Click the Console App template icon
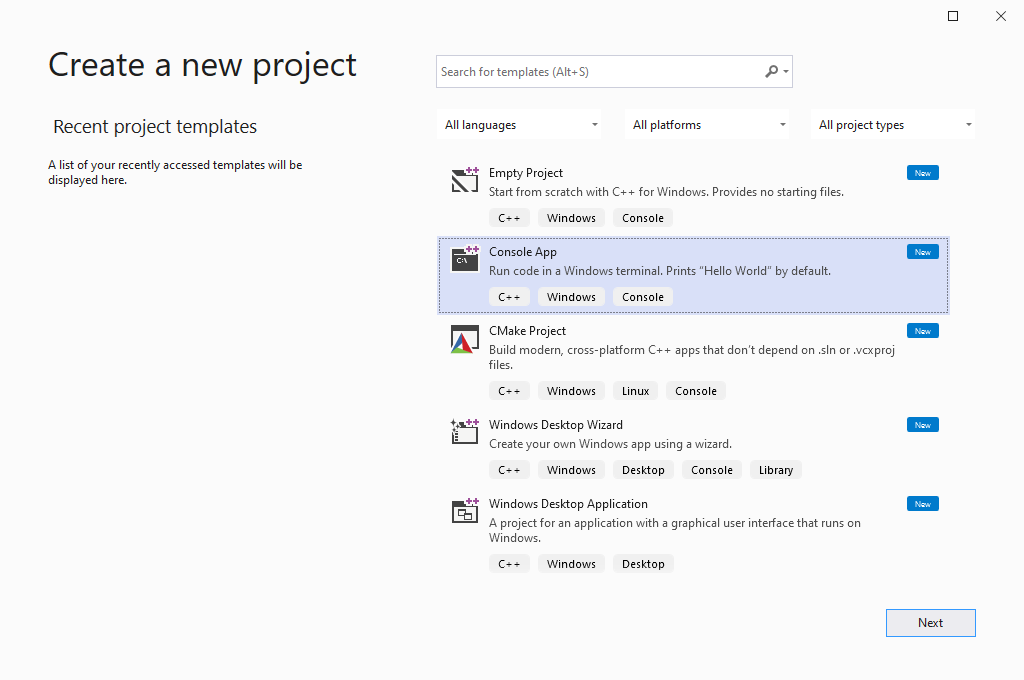The image size is (1024, 680). tap(465, 259)
